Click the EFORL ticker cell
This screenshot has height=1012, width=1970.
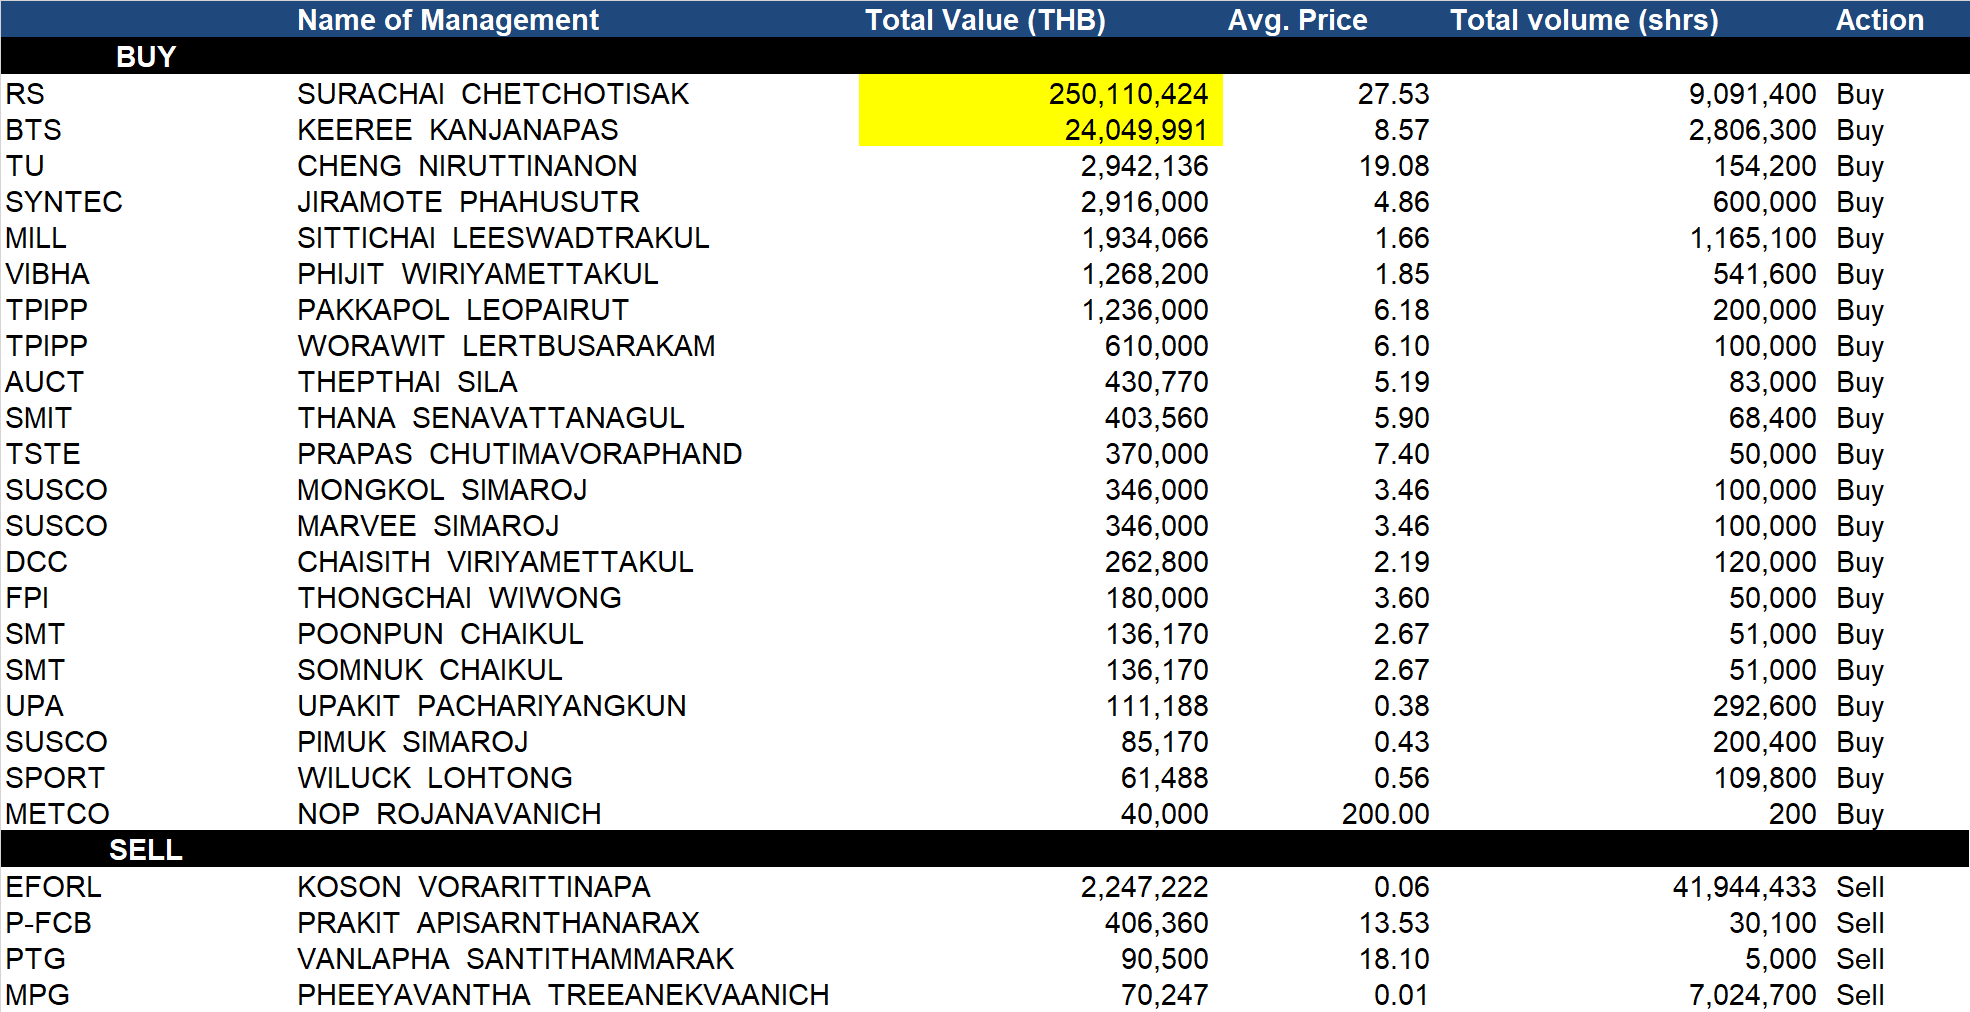coord(53,887)
